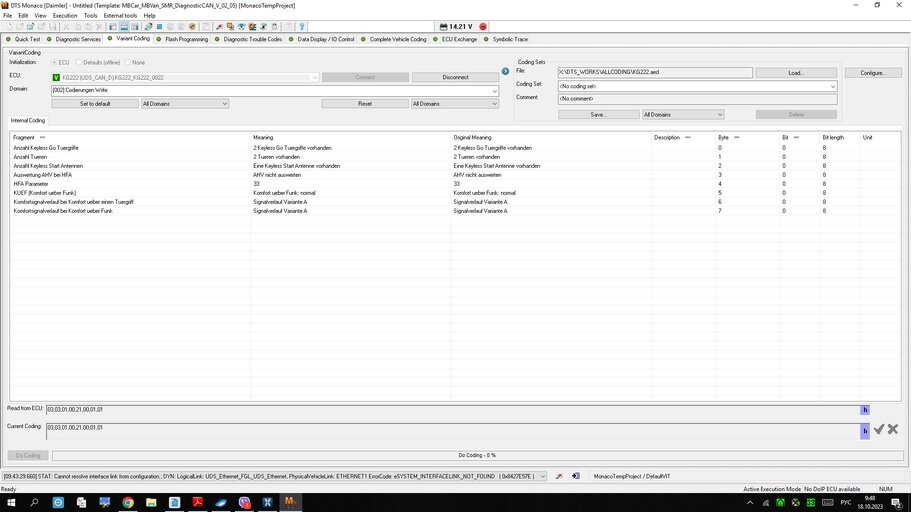Click the Configure... button
Image resolution: width=911 pixels, height=512 pixels.
873,73
